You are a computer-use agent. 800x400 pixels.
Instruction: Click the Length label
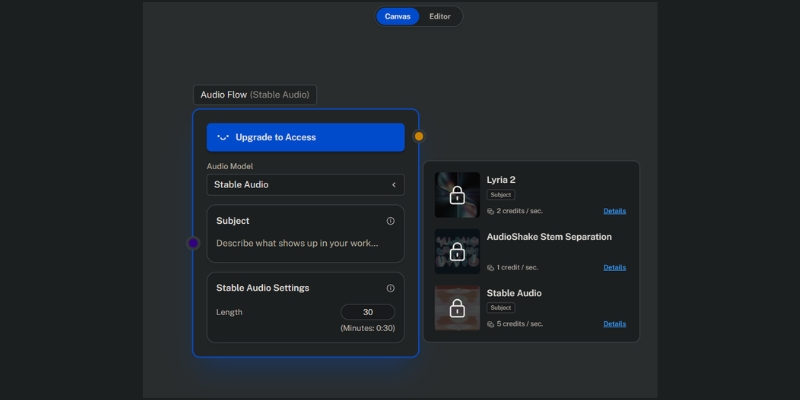229,312
